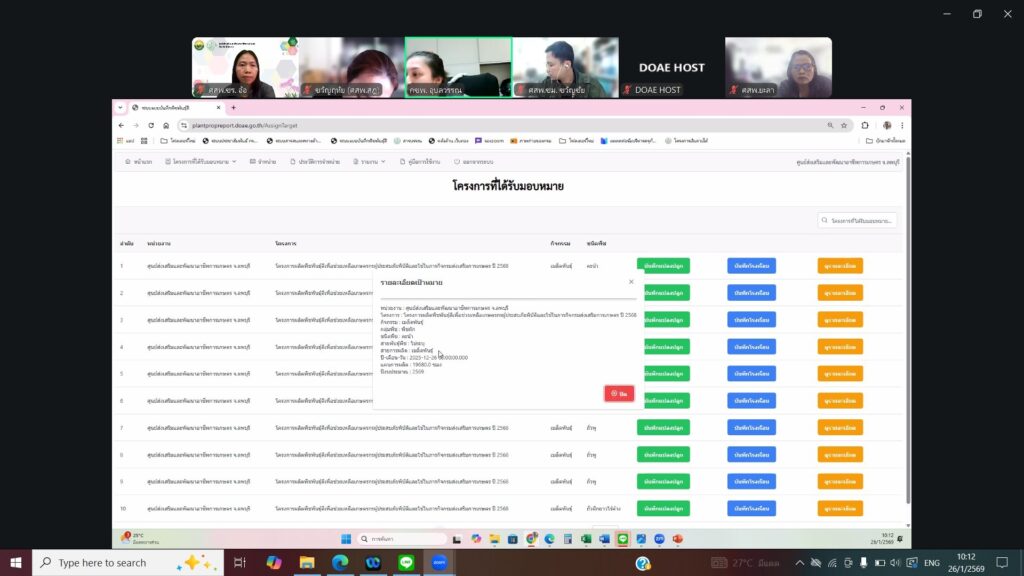Open หน้าแรก home menu item

coord(139,161)
